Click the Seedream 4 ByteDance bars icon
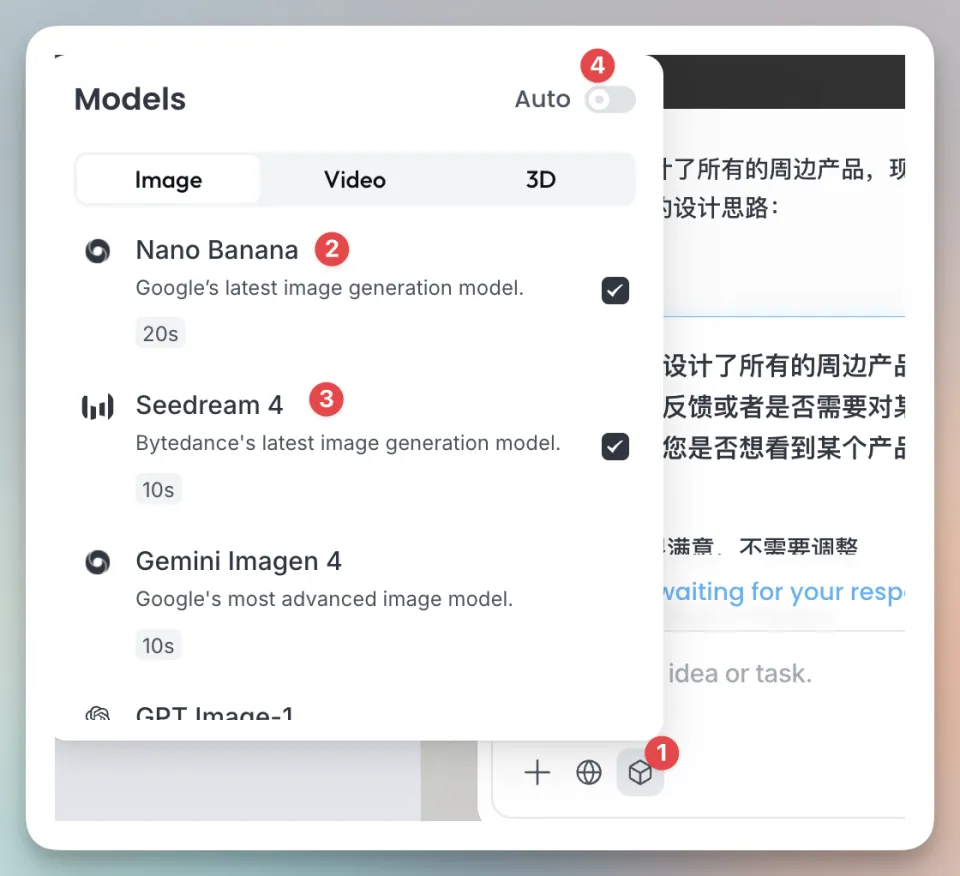The height and width of the screenshot is (876, 960). (98, 406)
